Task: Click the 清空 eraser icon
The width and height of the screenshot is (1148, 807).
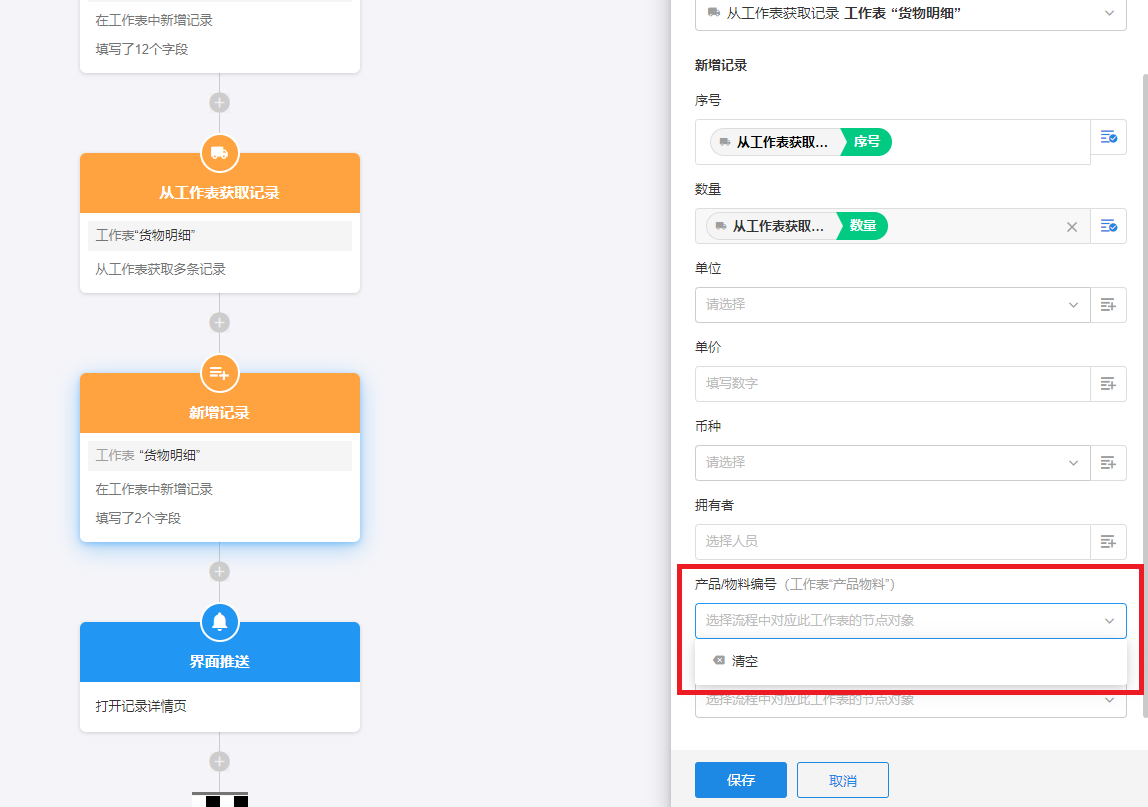Action: pyautogui.click(x=719, y=661)
